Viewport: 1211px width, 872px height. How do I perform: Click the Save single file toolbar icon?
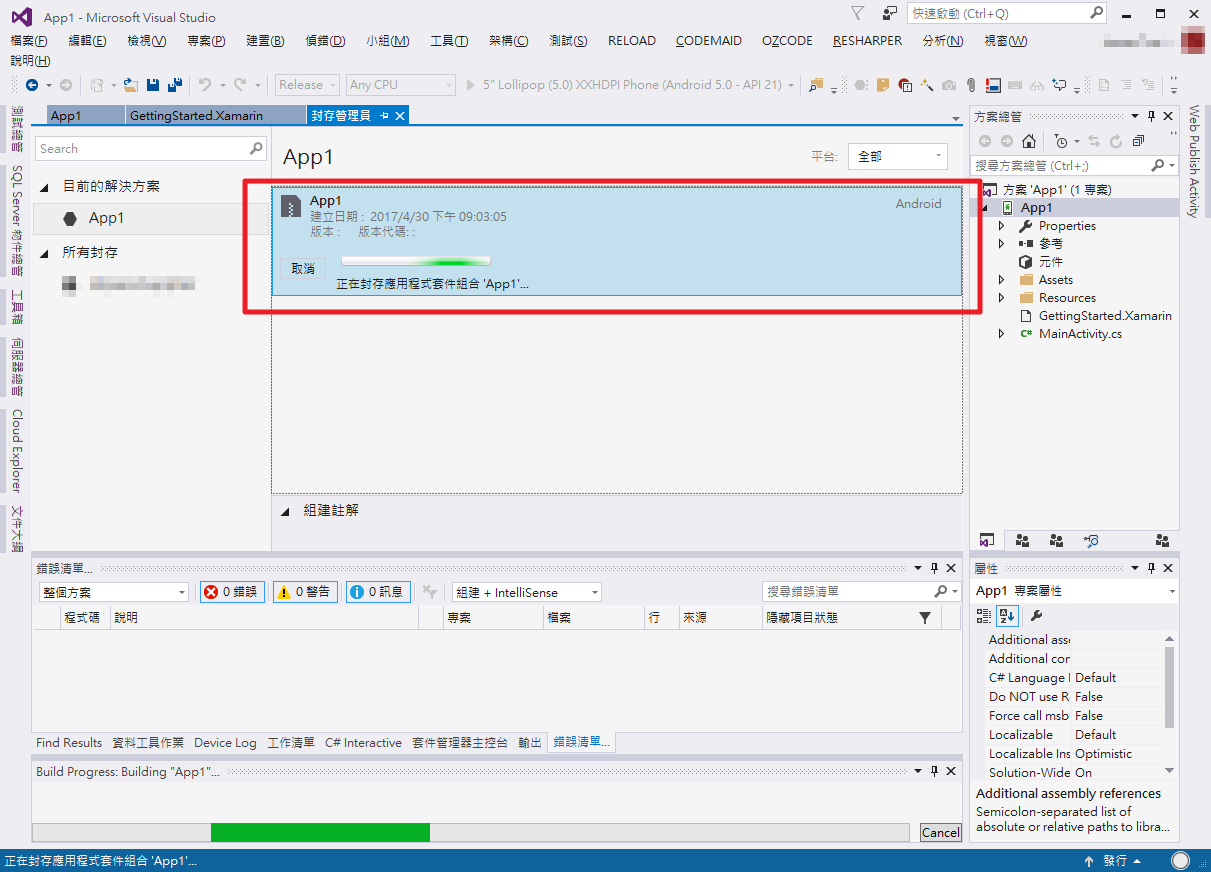coord(153,85)
